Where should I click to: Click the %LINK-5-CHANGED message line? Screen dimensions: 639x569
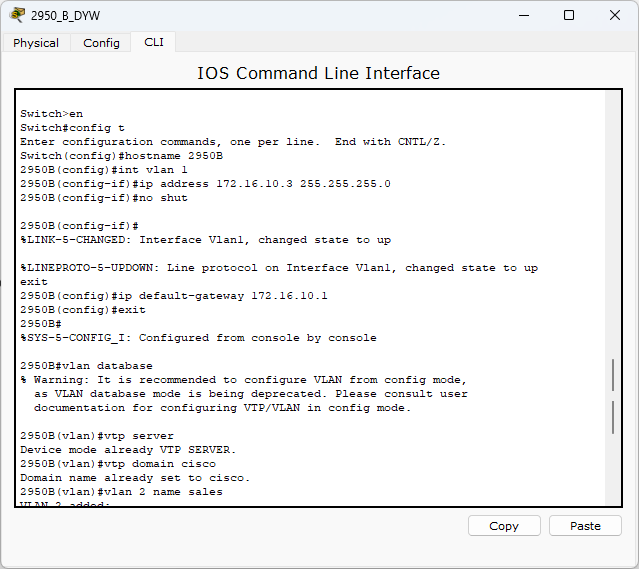205,240
